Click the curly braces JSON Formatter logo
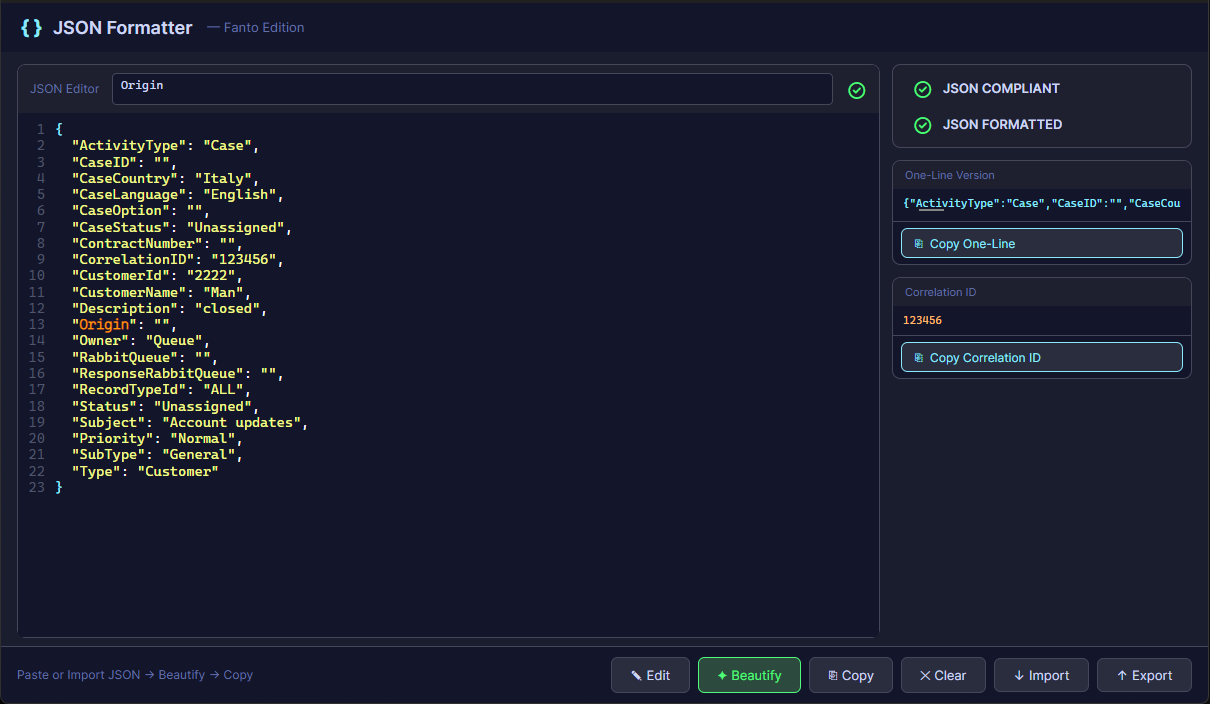1210x704 pixels. [x=32, y=28]
